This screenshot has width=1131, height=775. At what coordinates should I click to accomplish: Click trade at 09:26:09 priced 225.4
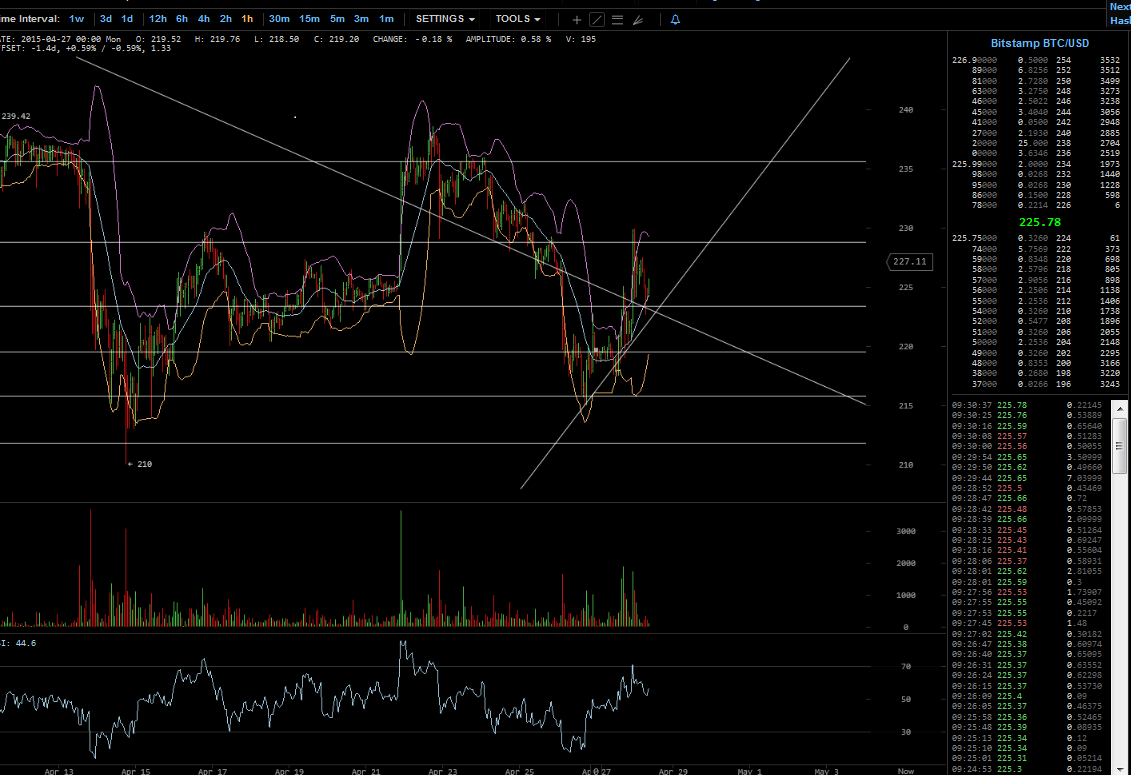1027,696
